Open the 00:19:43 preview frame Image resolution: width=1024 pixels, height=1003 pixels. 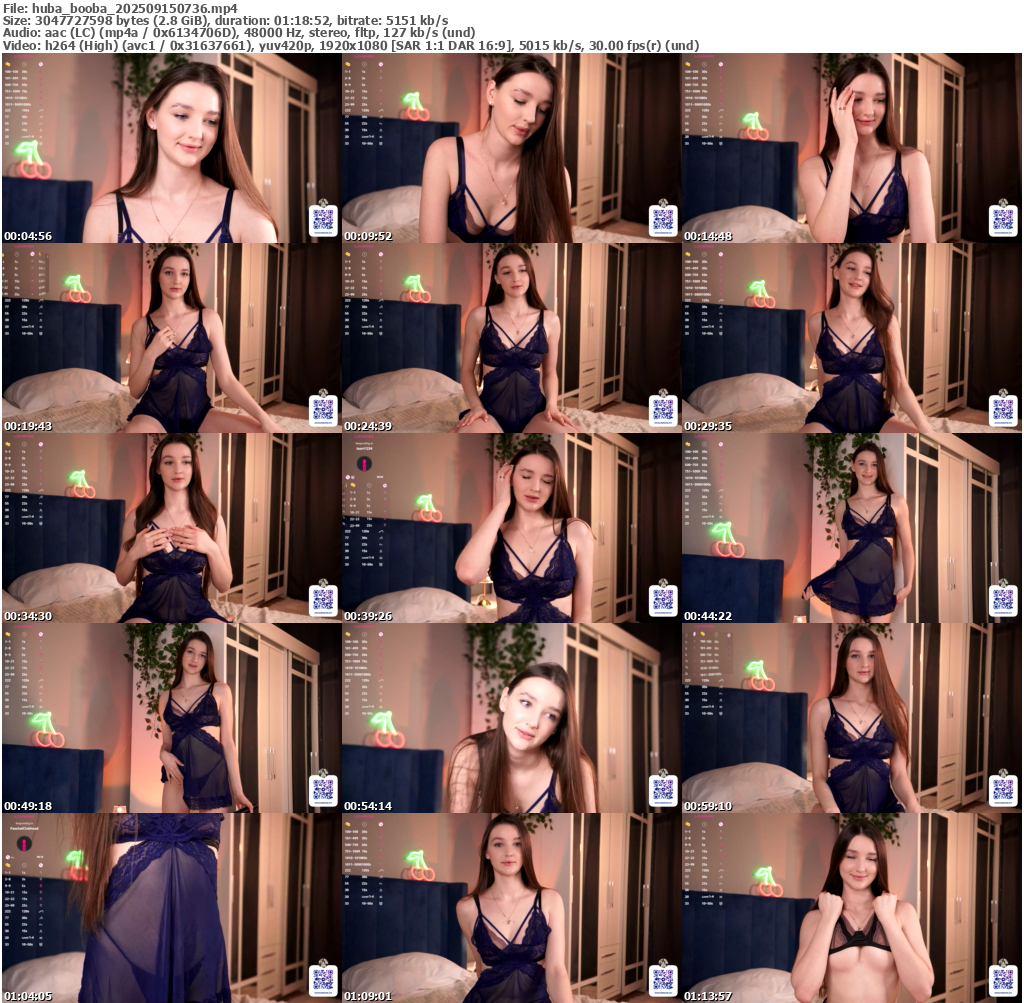coord(171,338)
